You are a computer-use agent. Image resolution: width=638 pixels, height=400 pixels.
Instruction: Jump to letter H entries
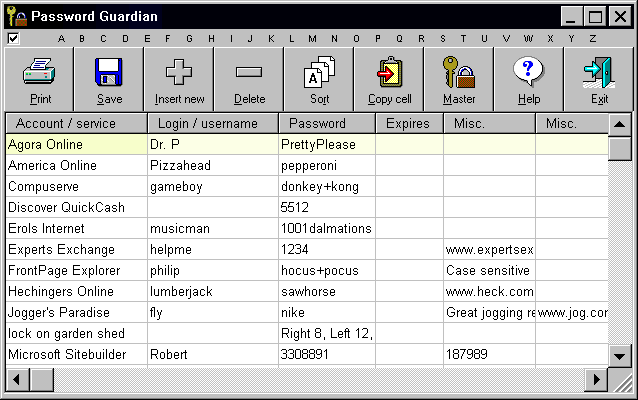coord(211,39)
